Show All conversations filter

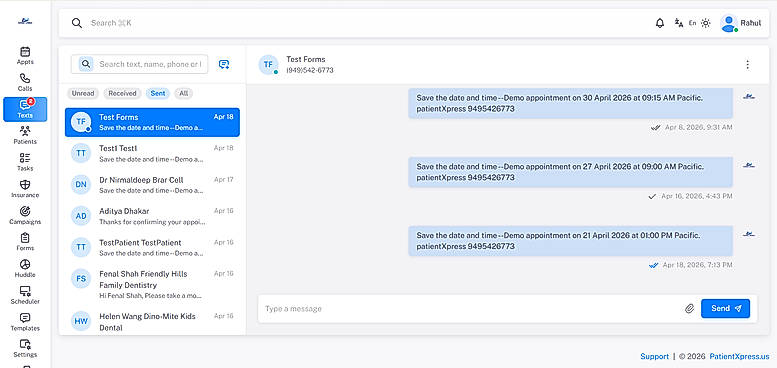pyautogui.click(x=183, y=93)
